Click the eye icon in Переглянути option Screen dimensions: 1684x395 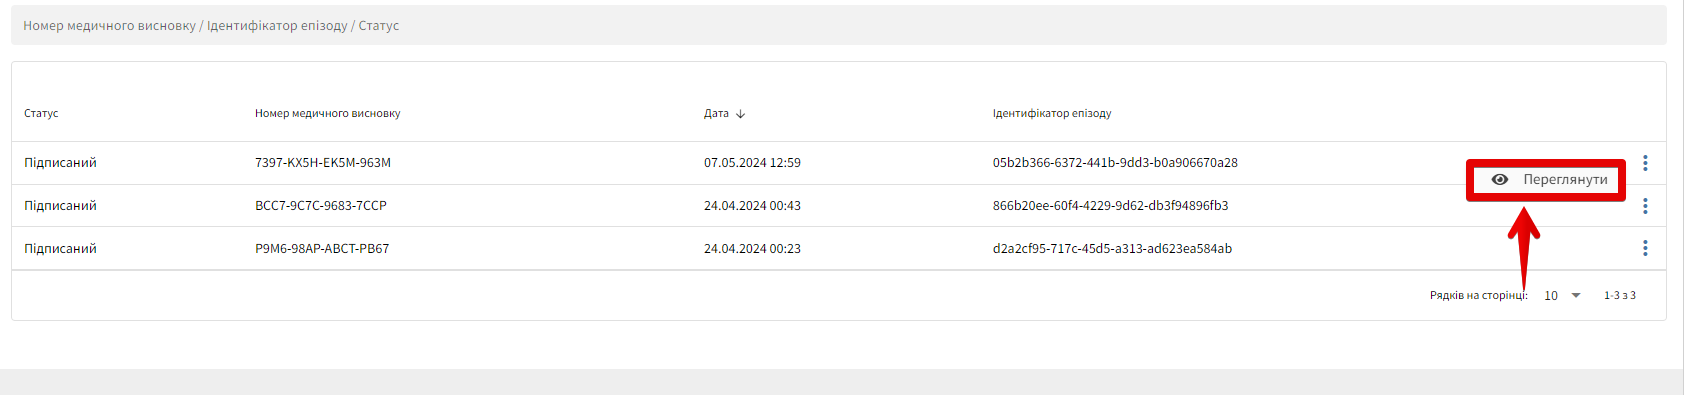(x=1500, y=180)
